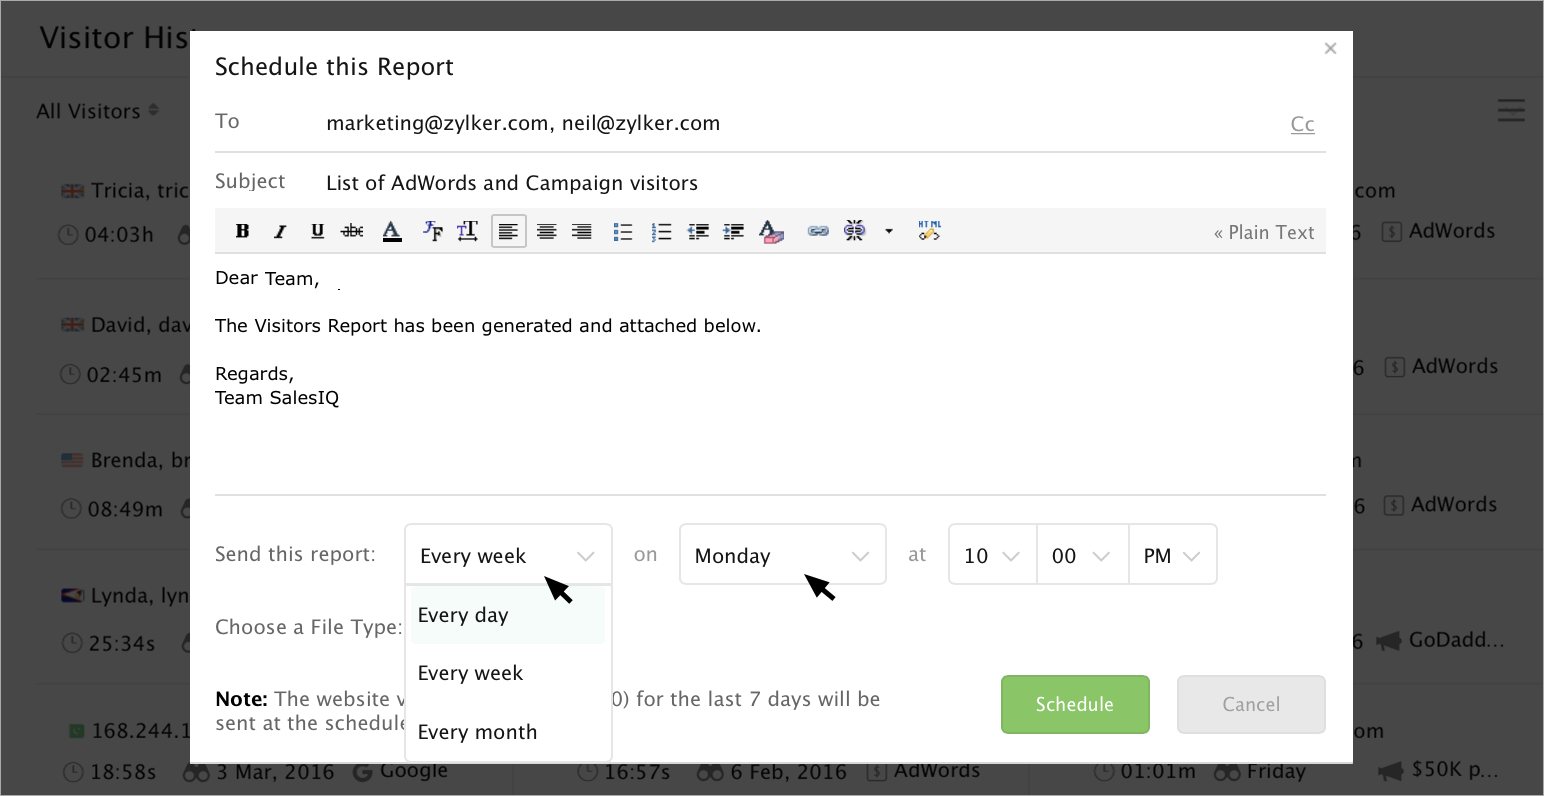Click the remove formatting eraser icon
This screenshot has height=796, width=1544.
click(x=770, y=232)
